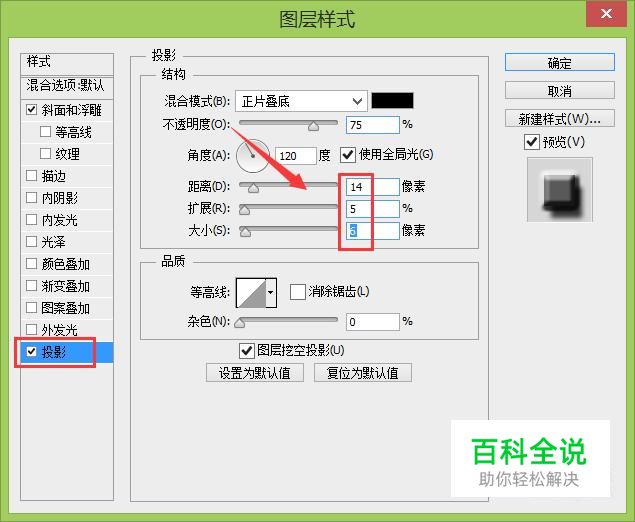The image size is (635, 522).
Task: Toggle 图层挖空投影 checkbox
Action: pyautogui.click(x=247, y=351)
